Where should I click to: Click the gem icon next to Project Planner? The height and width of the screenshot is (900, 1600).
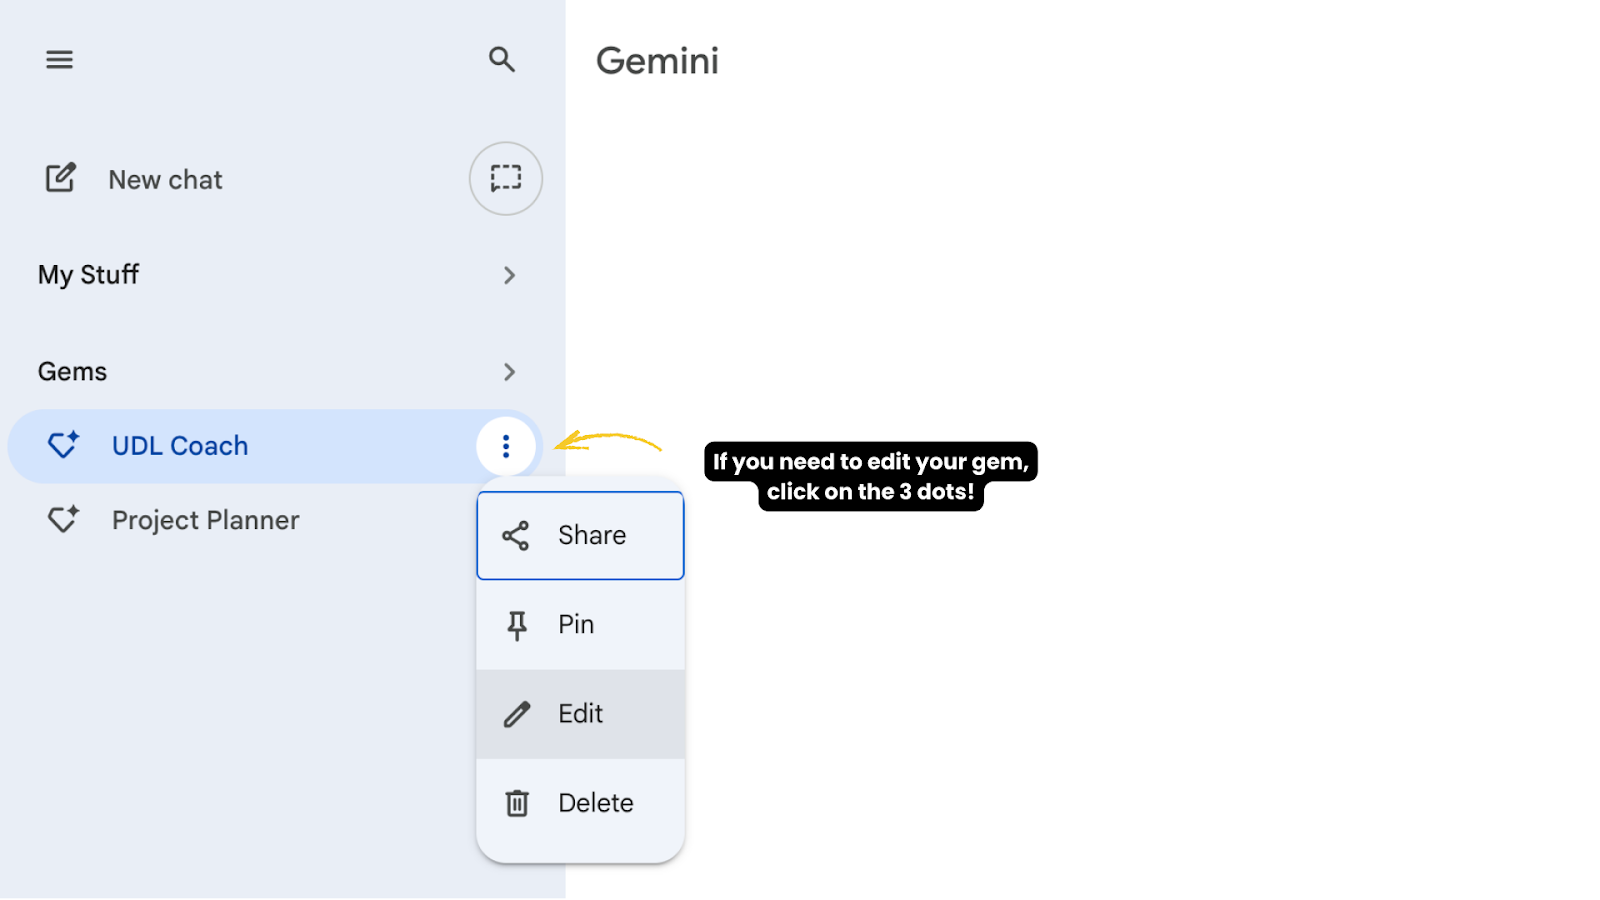tap(63, 520)
